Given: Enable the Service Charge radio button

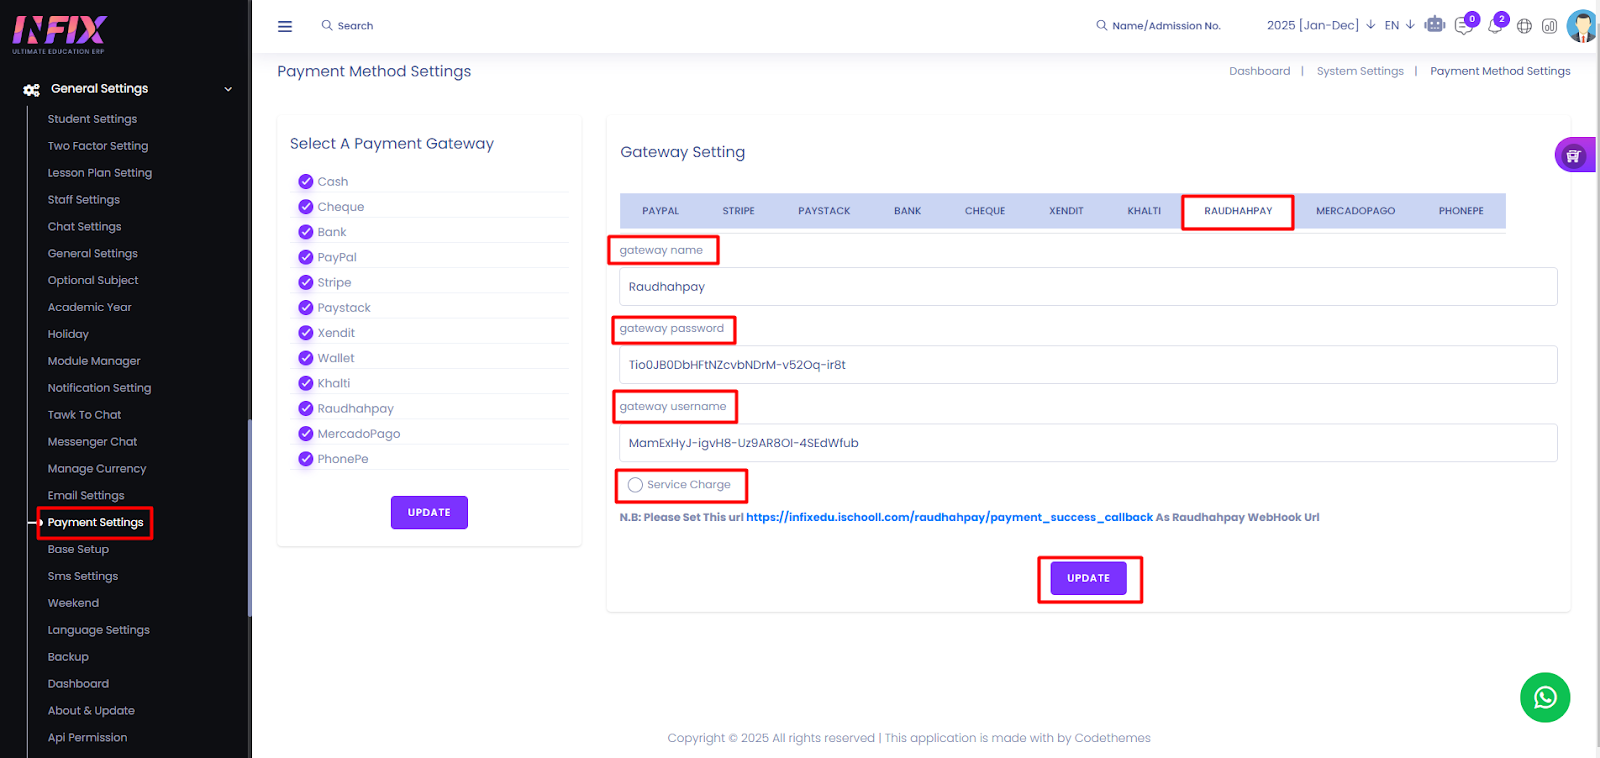Looking at the screenshot, I should [635, 485].
